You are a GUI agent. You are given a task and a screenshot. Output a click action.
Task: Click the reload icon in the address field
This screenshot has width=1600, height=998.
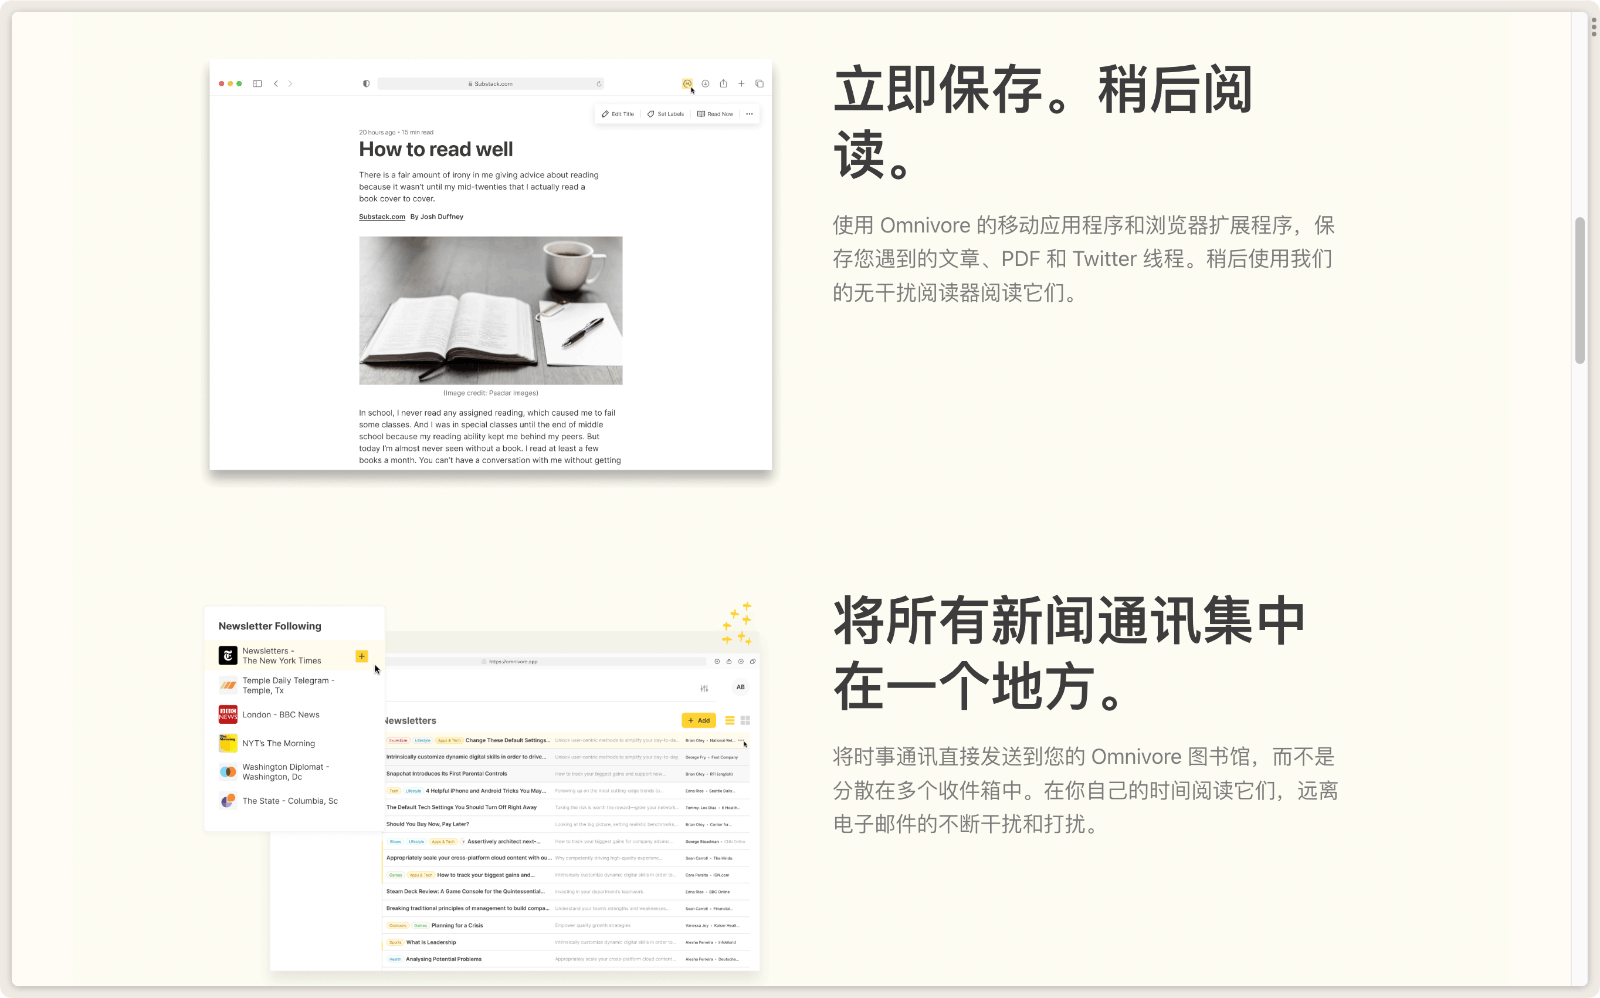tap(600, 84)
